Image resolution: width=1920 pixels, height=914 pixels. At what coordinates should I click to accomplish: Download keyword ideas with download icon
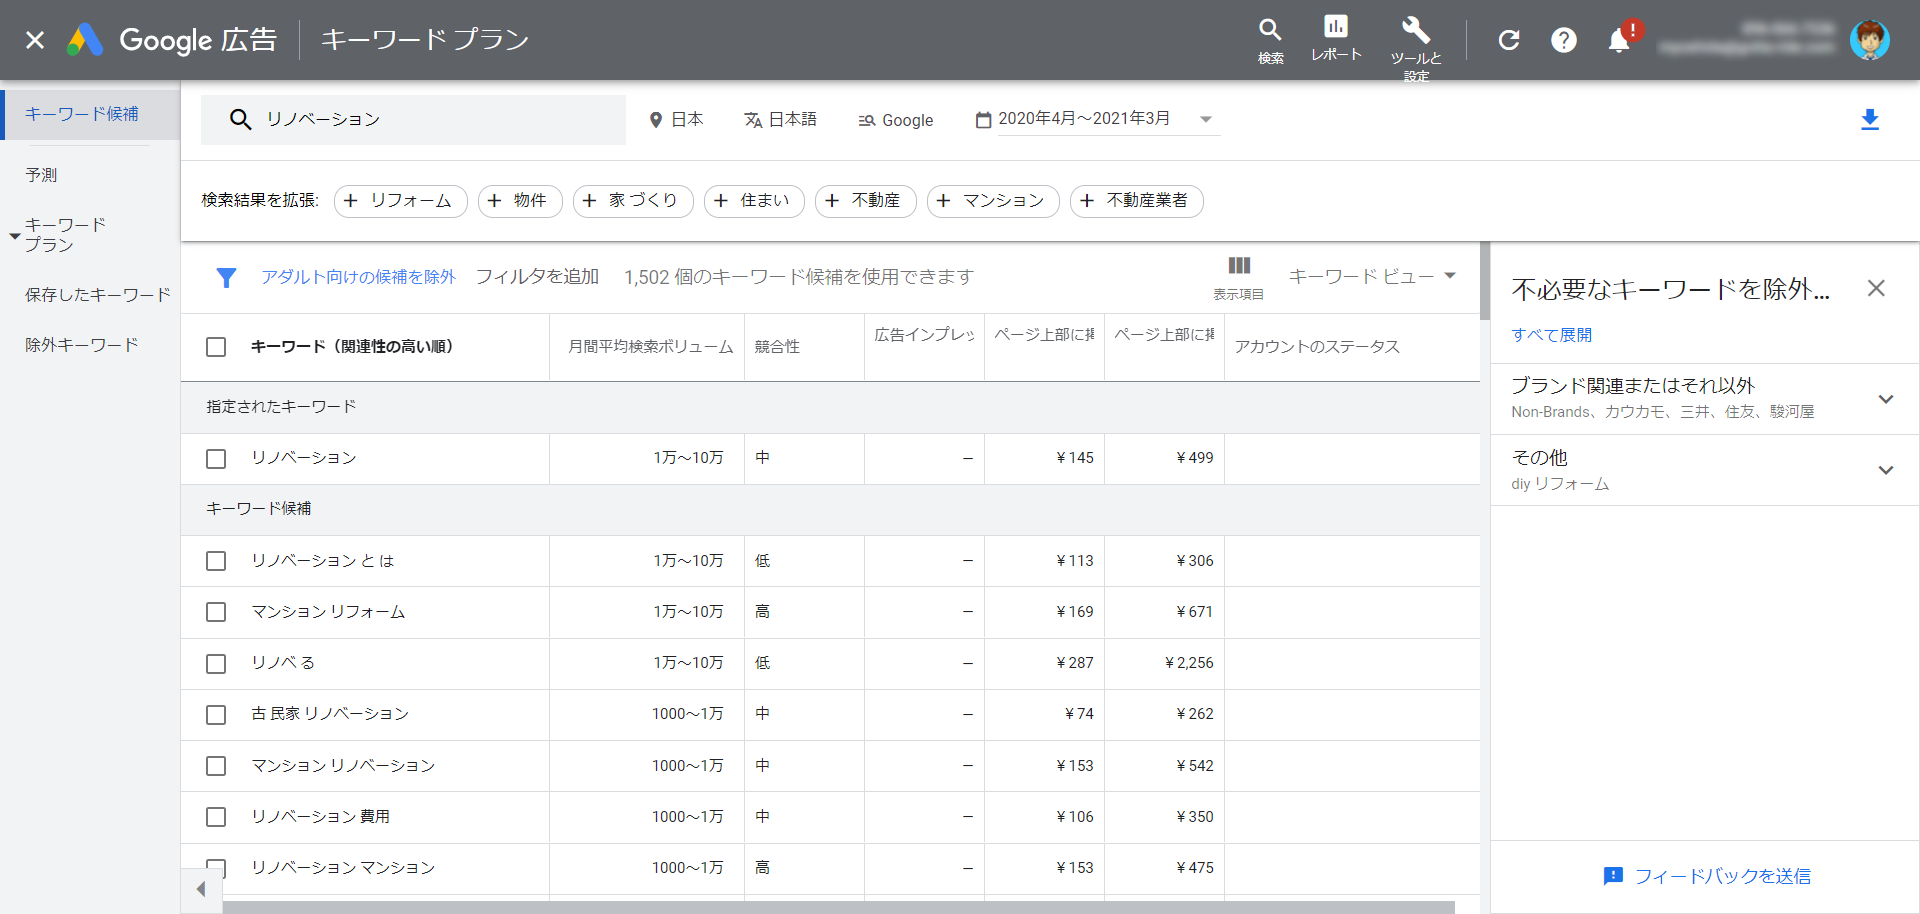tap(1870, 120)
